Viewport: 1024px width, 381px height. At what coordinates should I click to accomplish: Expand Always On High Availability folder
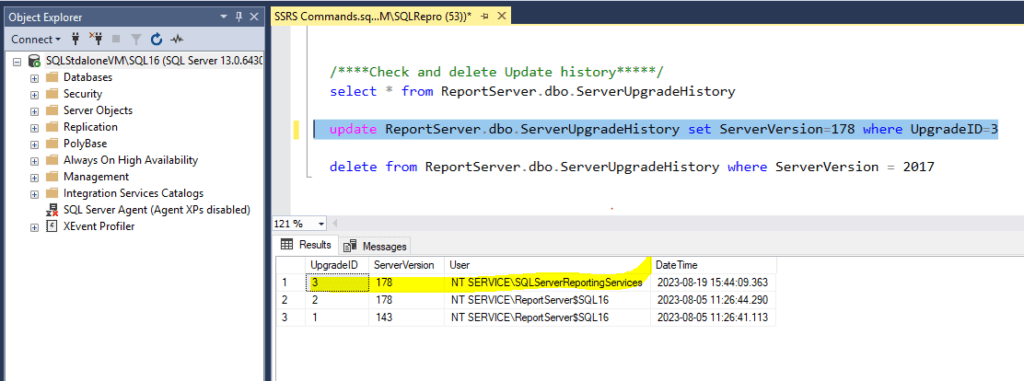click(34, 161)
